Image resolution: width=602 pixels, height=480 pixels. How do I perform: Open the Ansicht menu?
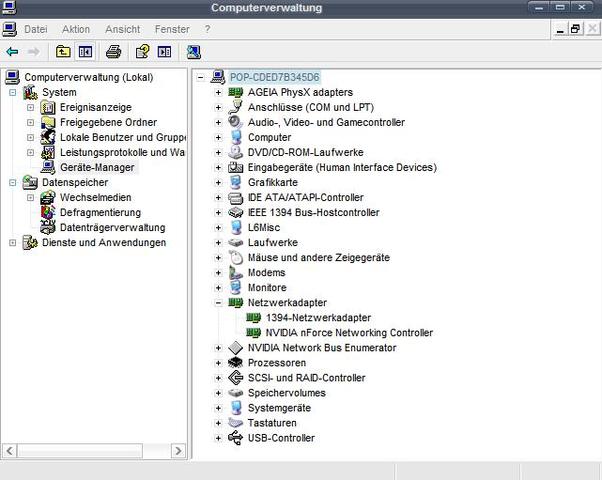click(122, 29)
